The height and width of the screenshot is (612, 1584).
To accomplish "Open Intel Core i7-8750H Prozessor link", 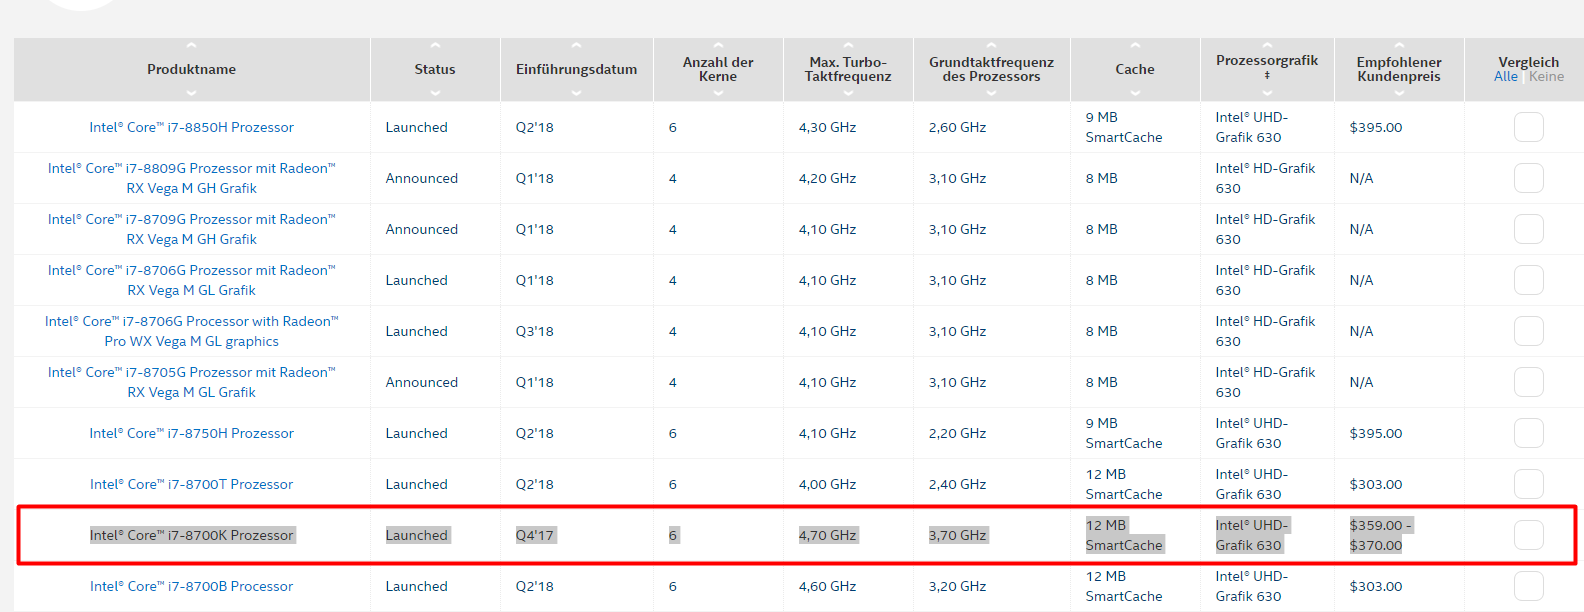I will (191, 433).
